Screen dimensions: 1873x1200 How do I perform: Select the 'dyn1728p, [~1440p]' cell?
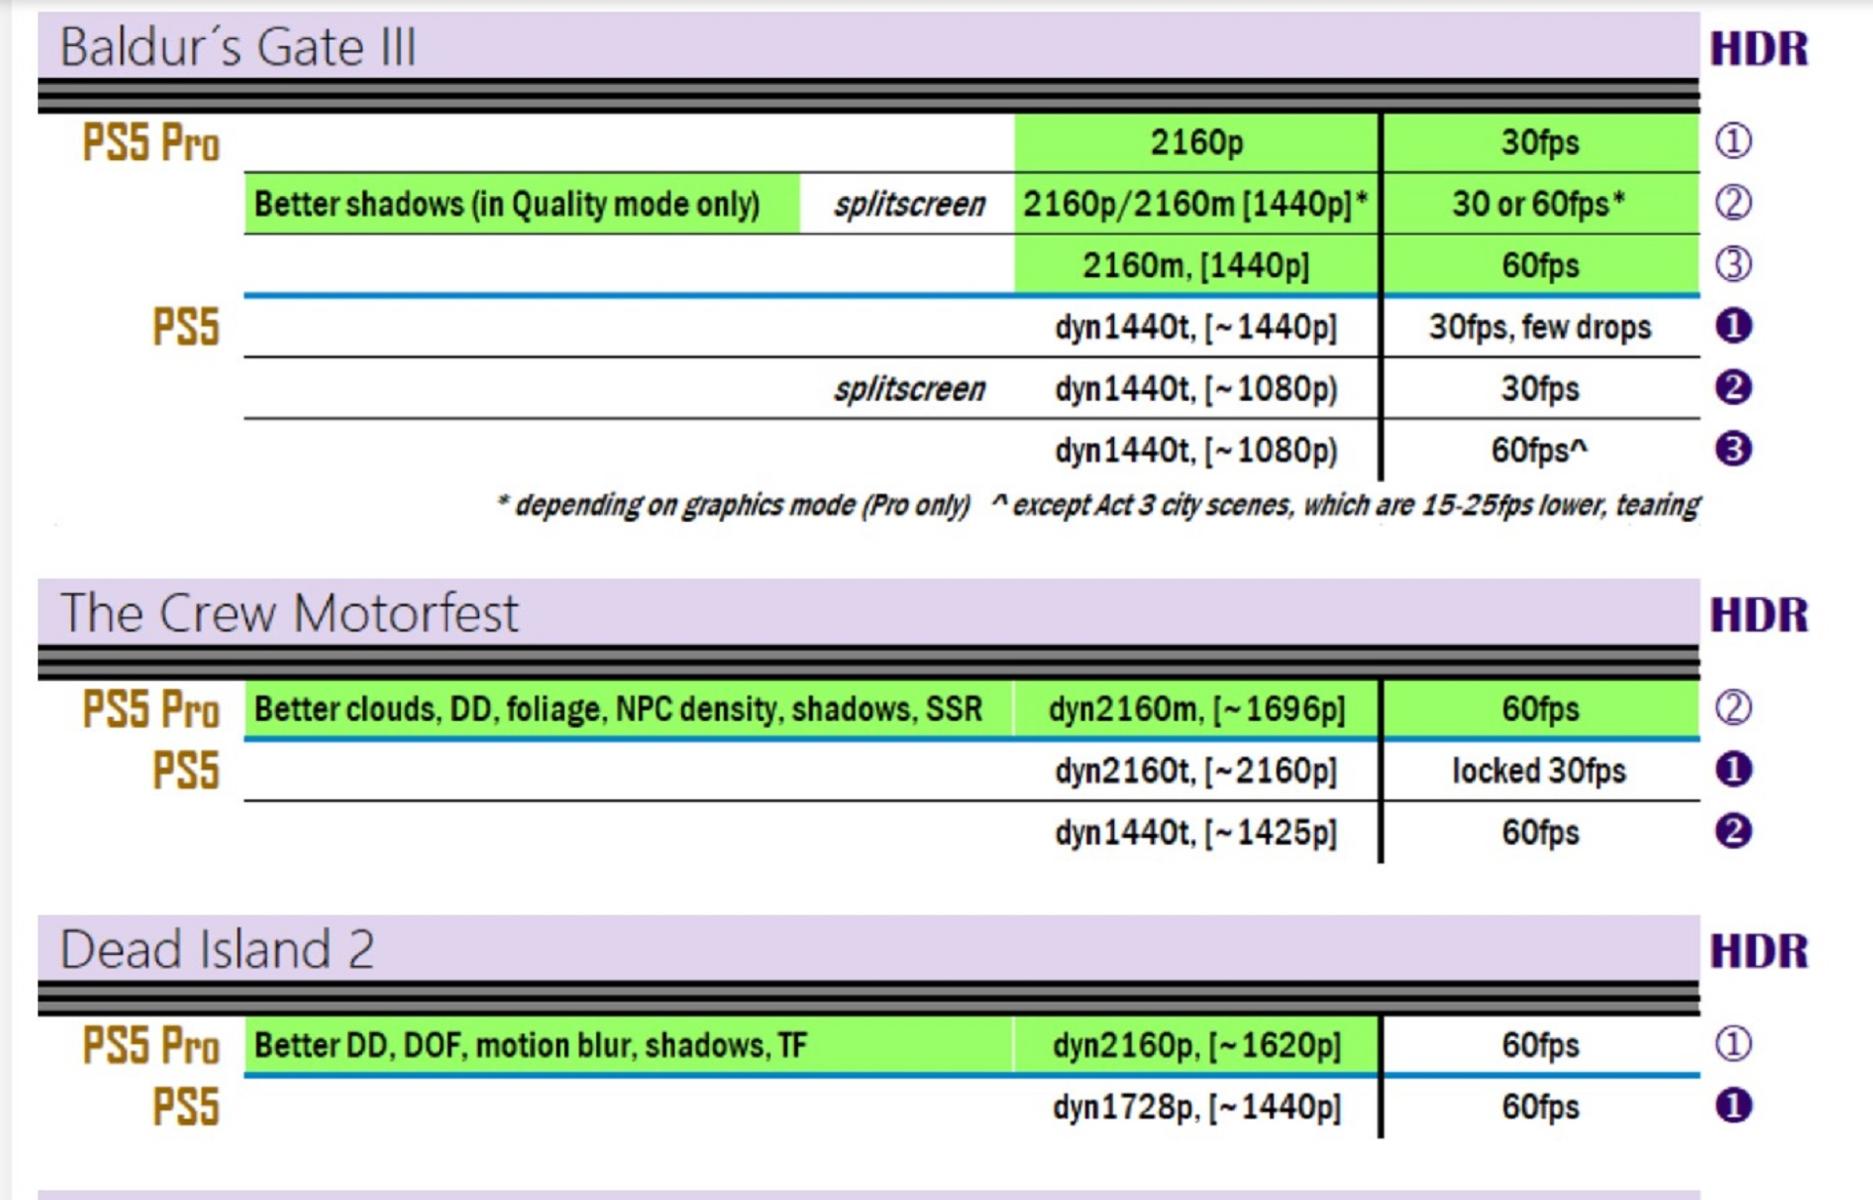(1196, 1108)
